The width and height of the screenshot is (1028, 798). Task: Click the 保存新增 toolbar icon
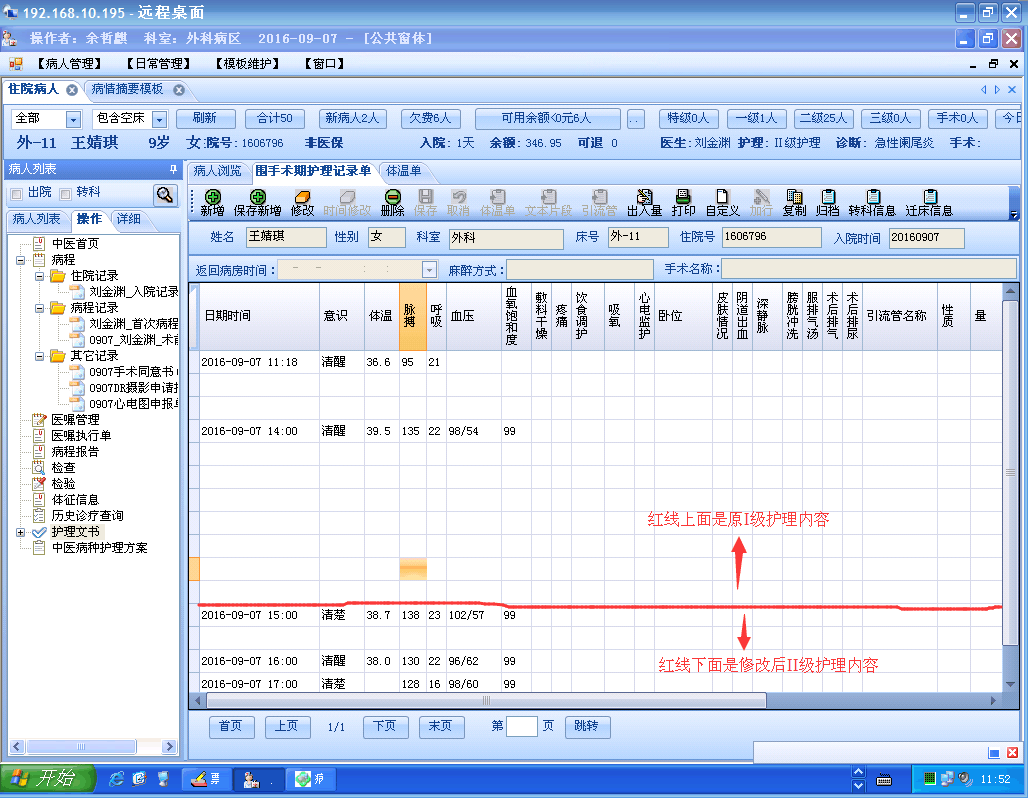258,203
